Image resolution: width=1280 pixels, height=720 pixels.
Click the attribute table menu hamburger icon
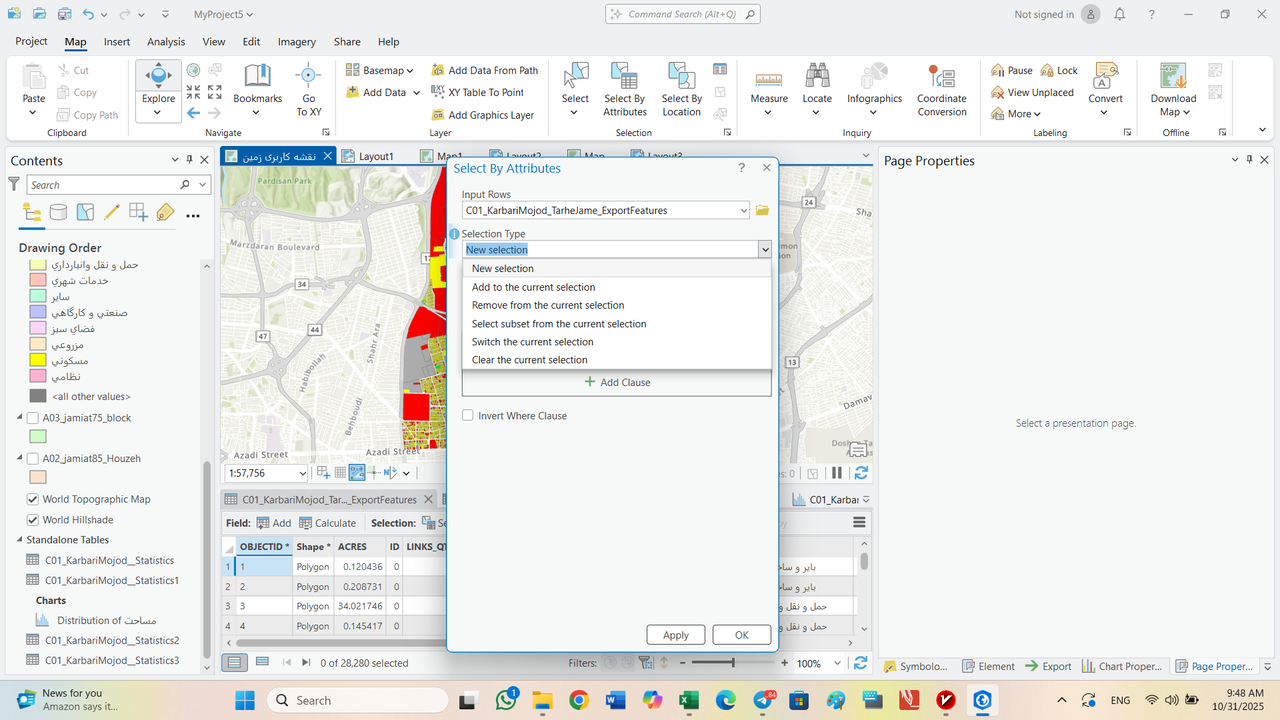tap(859, 522)
